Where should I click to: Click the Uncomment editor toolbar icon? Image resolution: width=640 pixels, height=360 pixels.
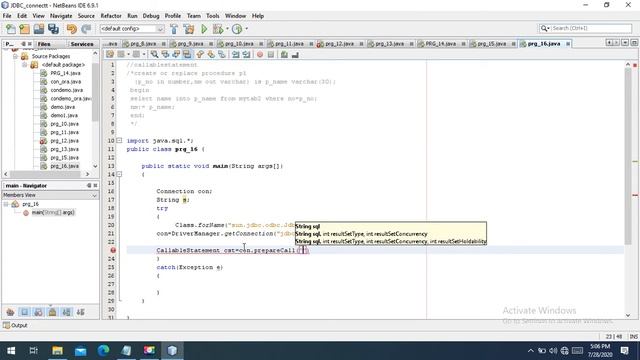[295, 54]
